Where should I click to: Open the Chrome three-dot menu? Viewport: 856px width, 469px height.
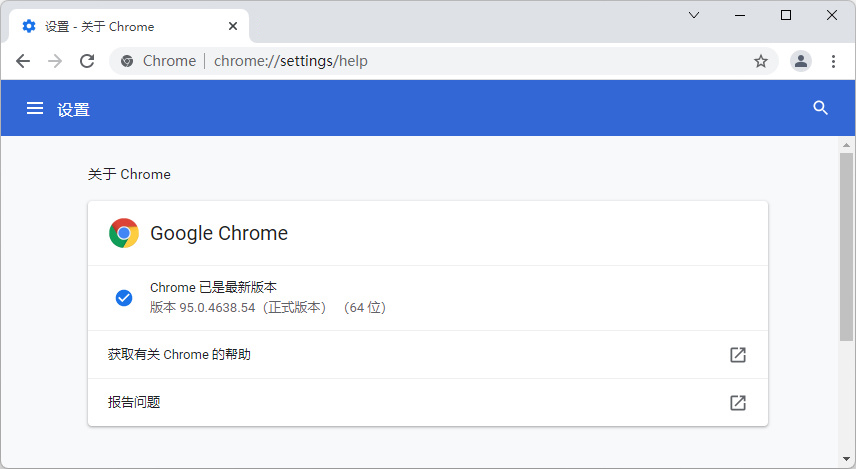(x=833, y=61)
